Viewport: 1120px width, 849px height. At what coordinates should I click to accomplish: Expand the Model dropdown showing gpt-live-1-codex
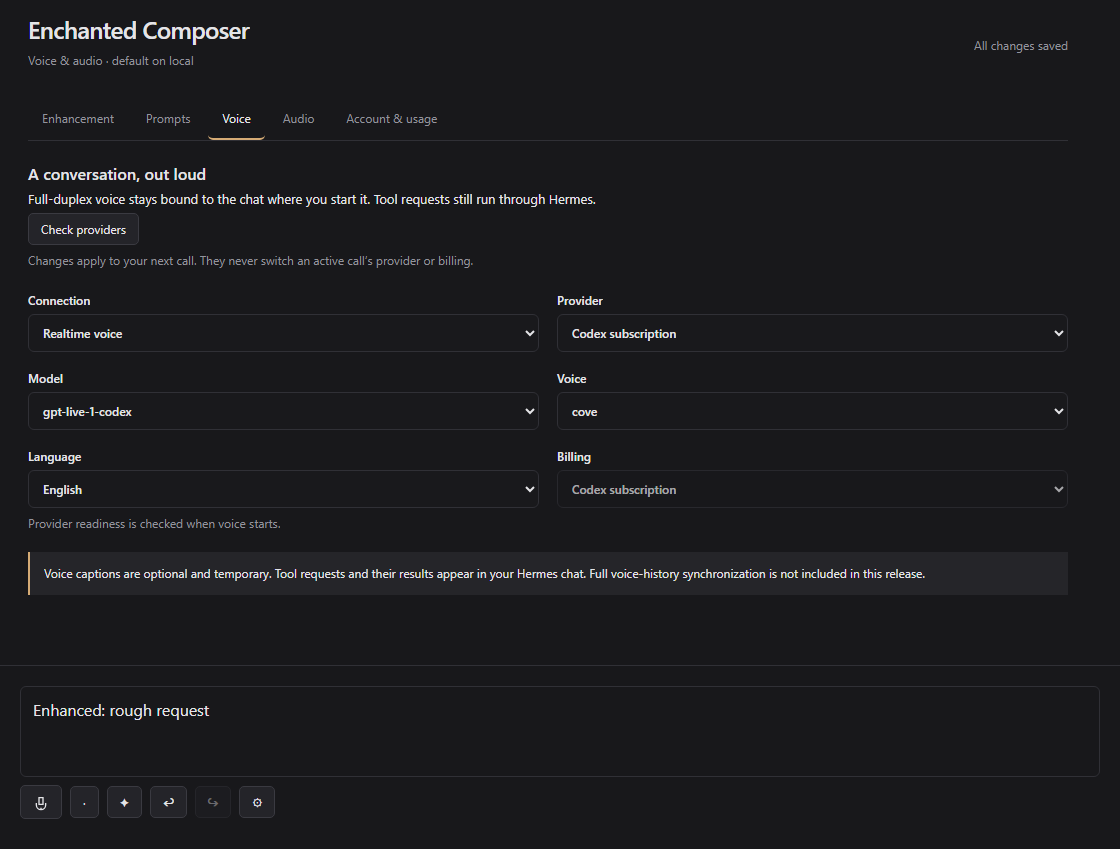point(283,411)
